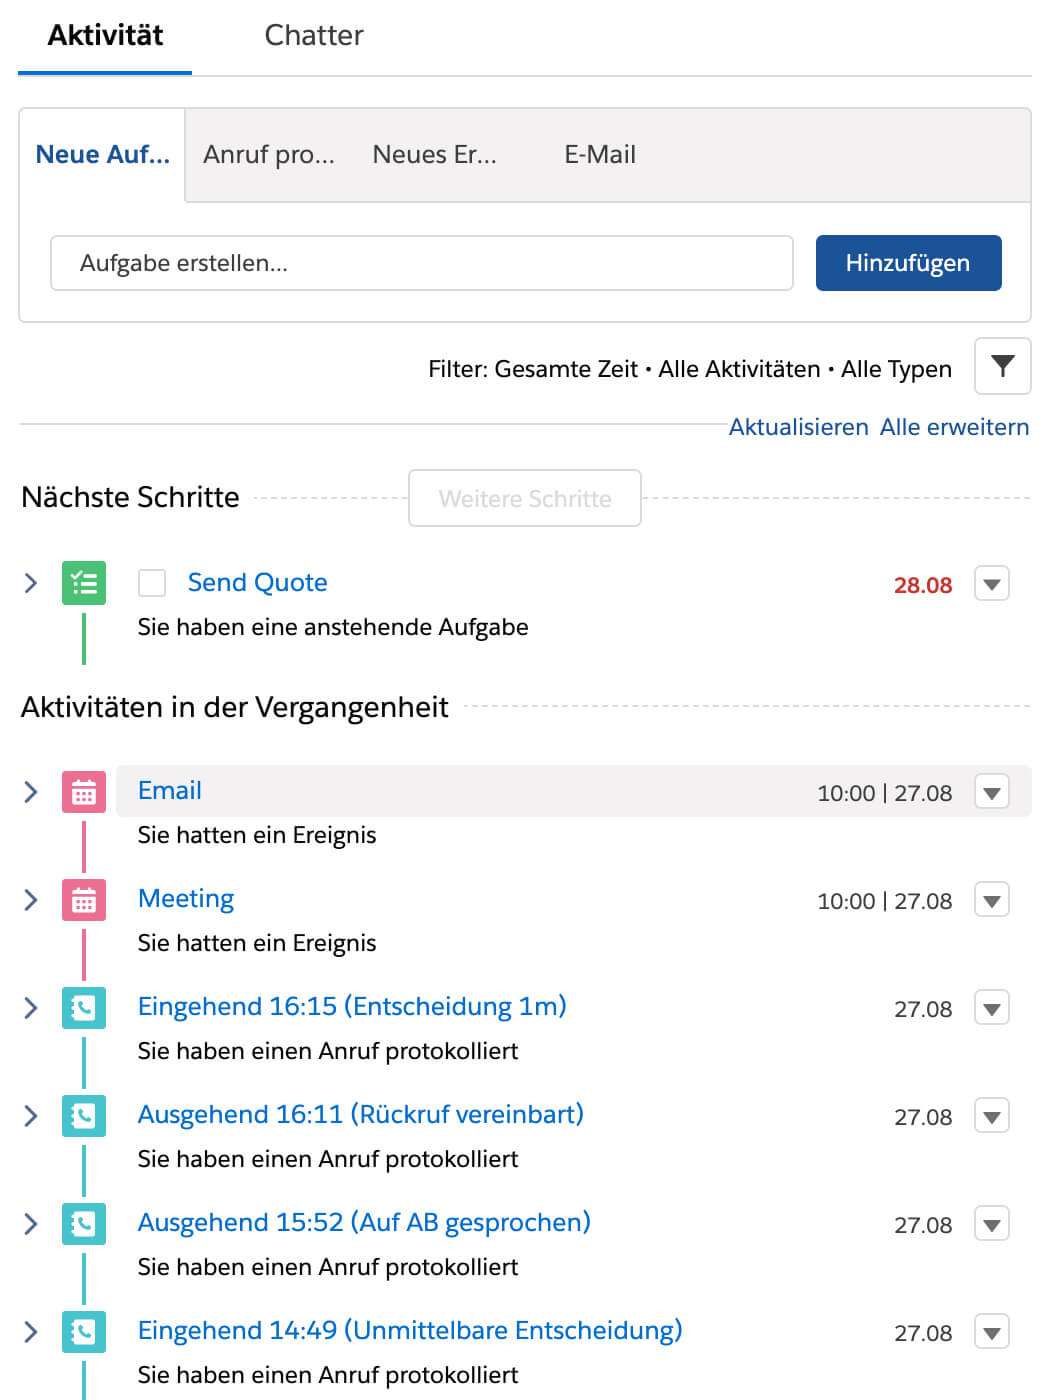
Task: Open dropdown menu for Email event
Action: click(x=992, y=792)
